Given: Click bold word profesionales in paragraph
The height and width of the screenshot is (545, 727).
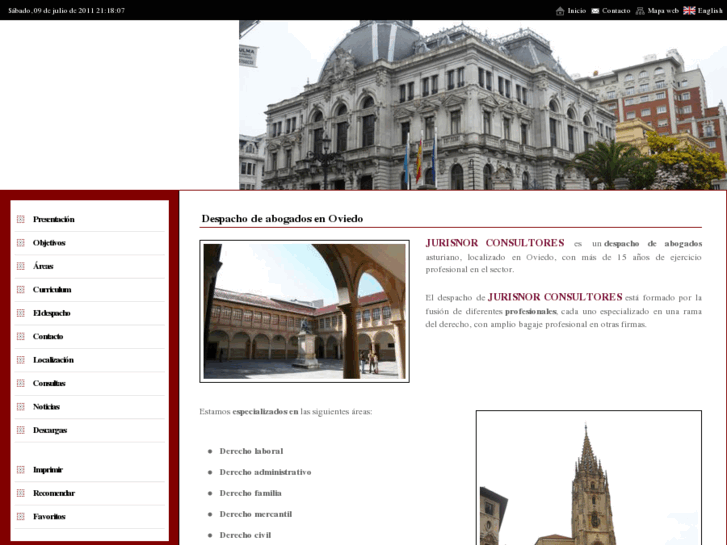Looking at the screenshot, I should pos(531,311).
